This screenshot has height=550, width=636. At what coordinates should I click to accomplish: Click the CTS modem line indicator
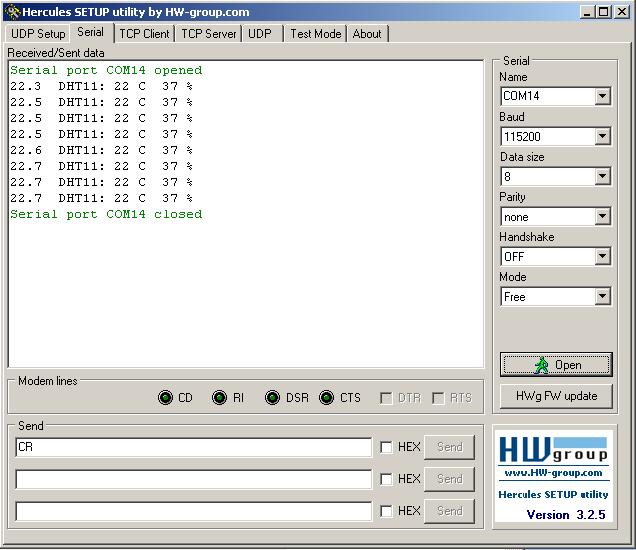[327, 397]
